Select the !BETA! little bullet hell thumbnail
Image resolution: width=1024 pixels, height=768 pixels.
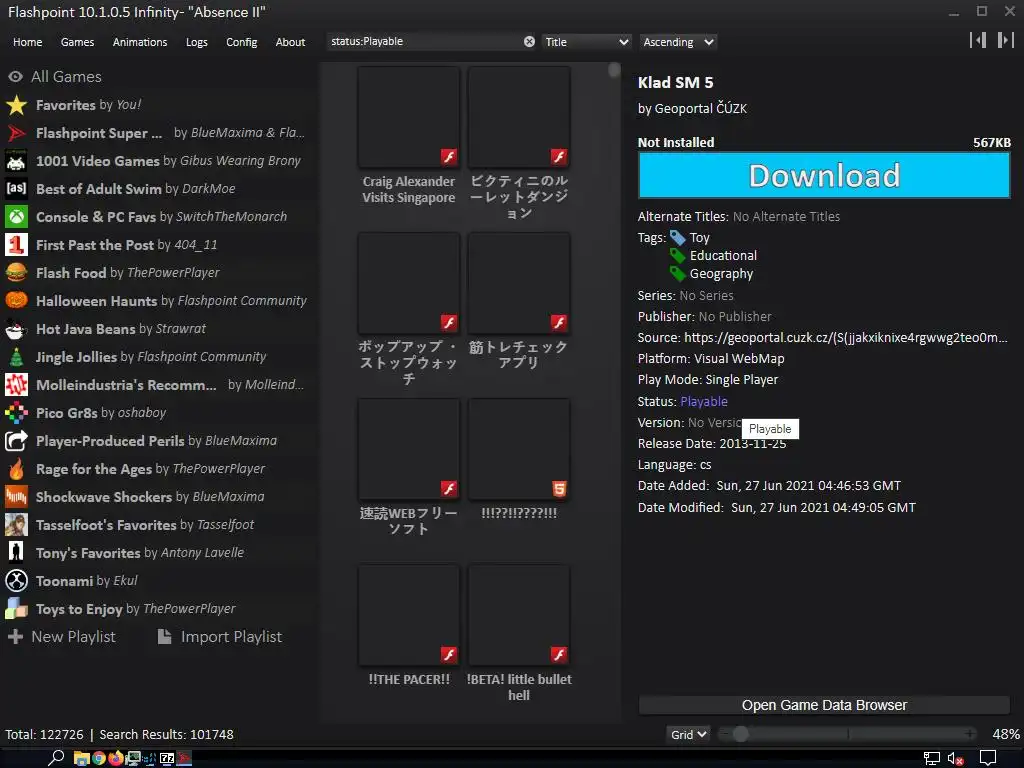[x=519, y=615]
